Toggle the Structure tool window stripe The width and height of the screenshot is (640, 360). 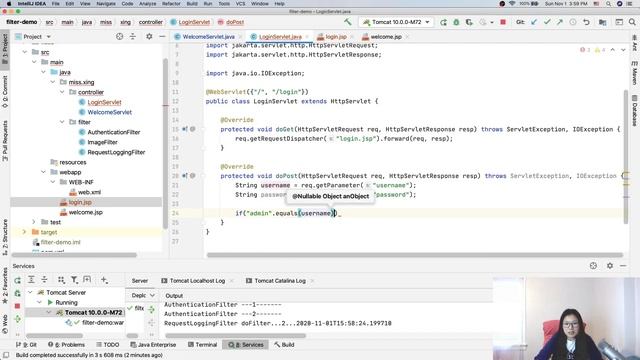[5, 237]
